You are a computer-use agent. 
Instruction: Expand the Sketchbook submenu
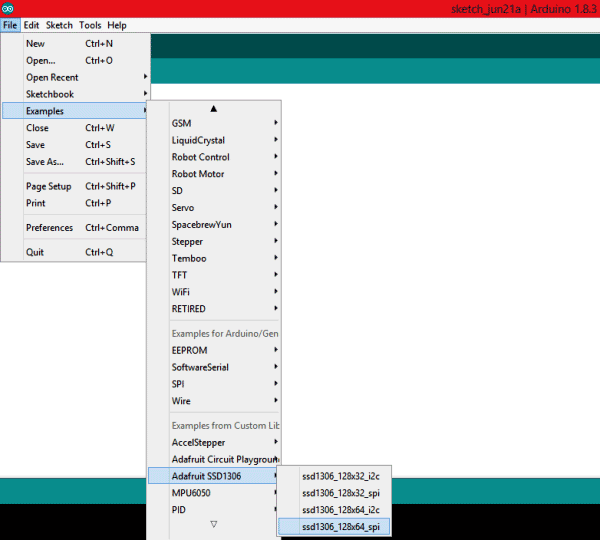click(x=50, y=94)
